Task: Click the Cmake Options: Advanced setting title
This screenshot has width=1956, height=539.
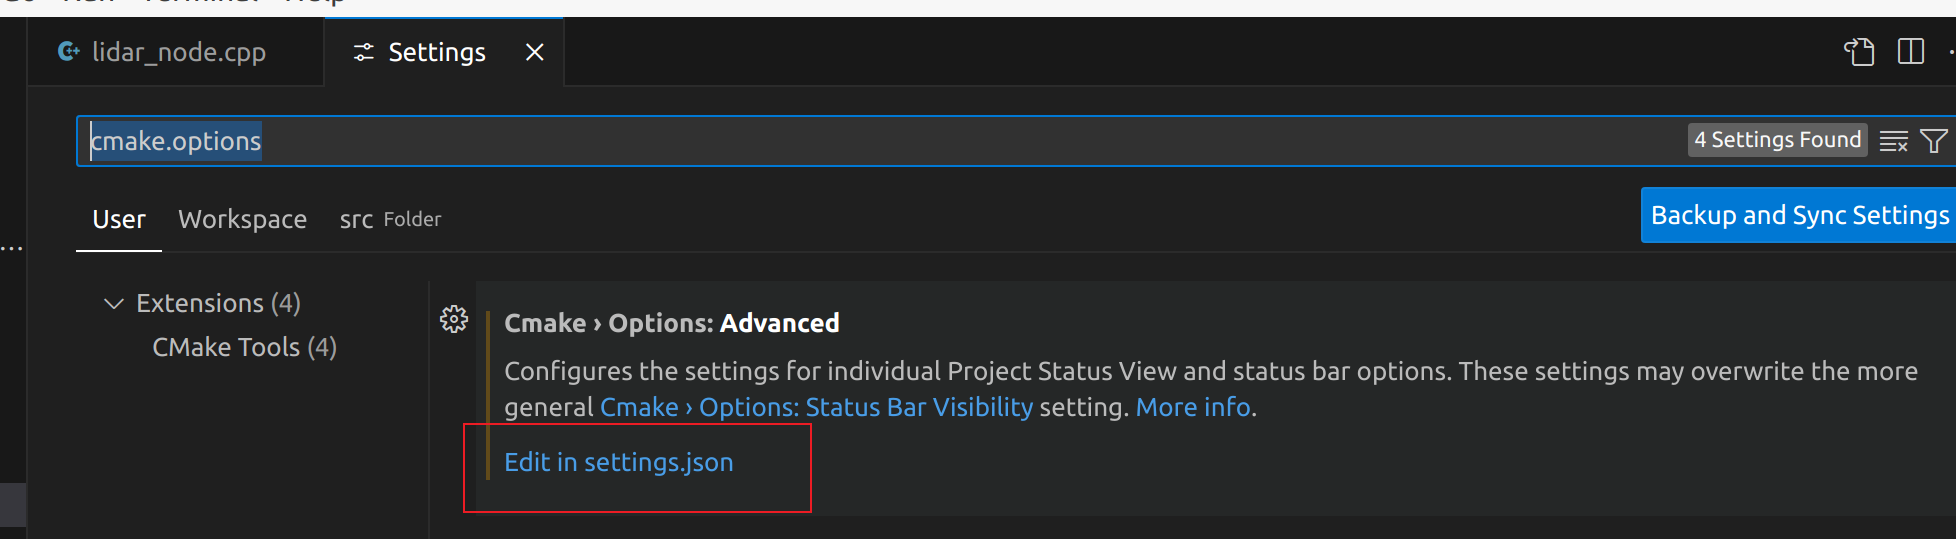Action: point(671,323)
